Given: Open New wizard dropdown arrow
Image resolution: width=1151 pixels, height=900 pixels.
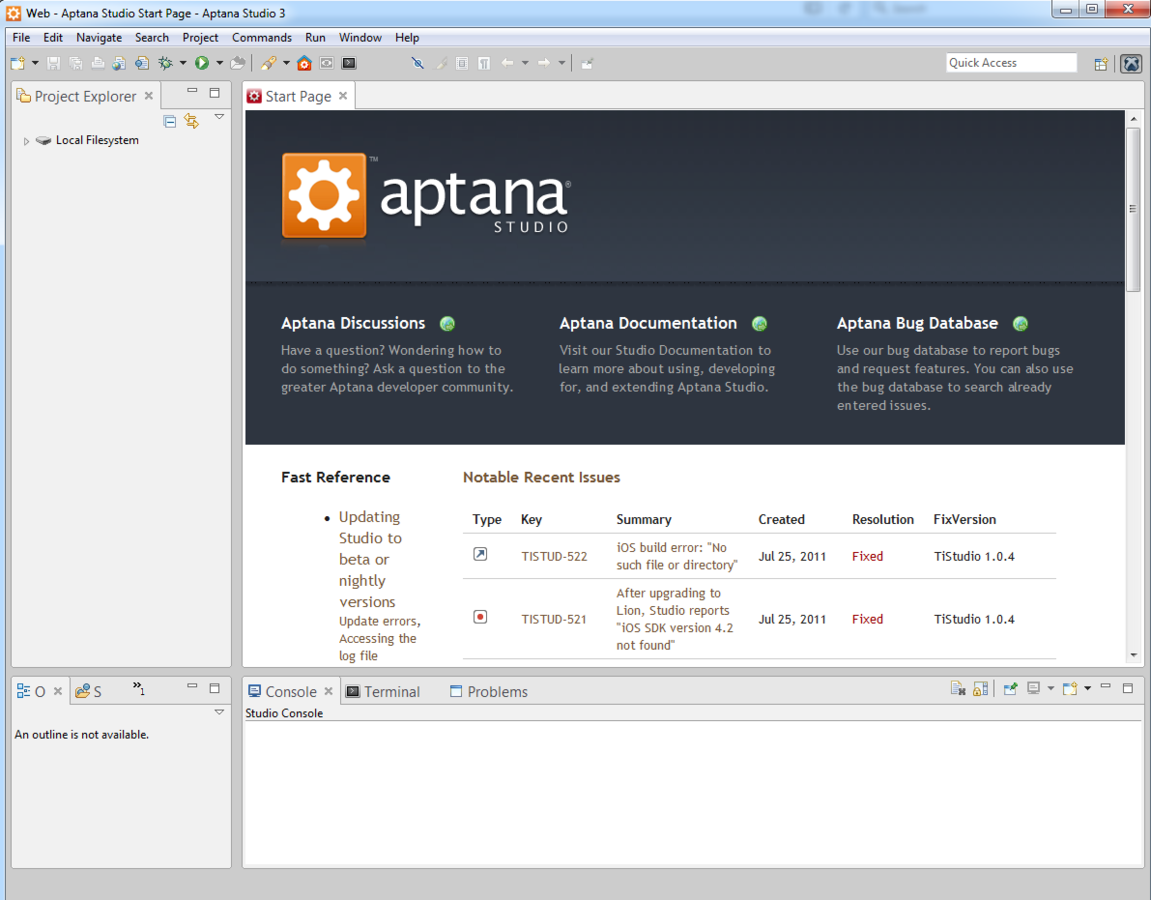Looking at the screenshot, I should click(x=35, y=63).
